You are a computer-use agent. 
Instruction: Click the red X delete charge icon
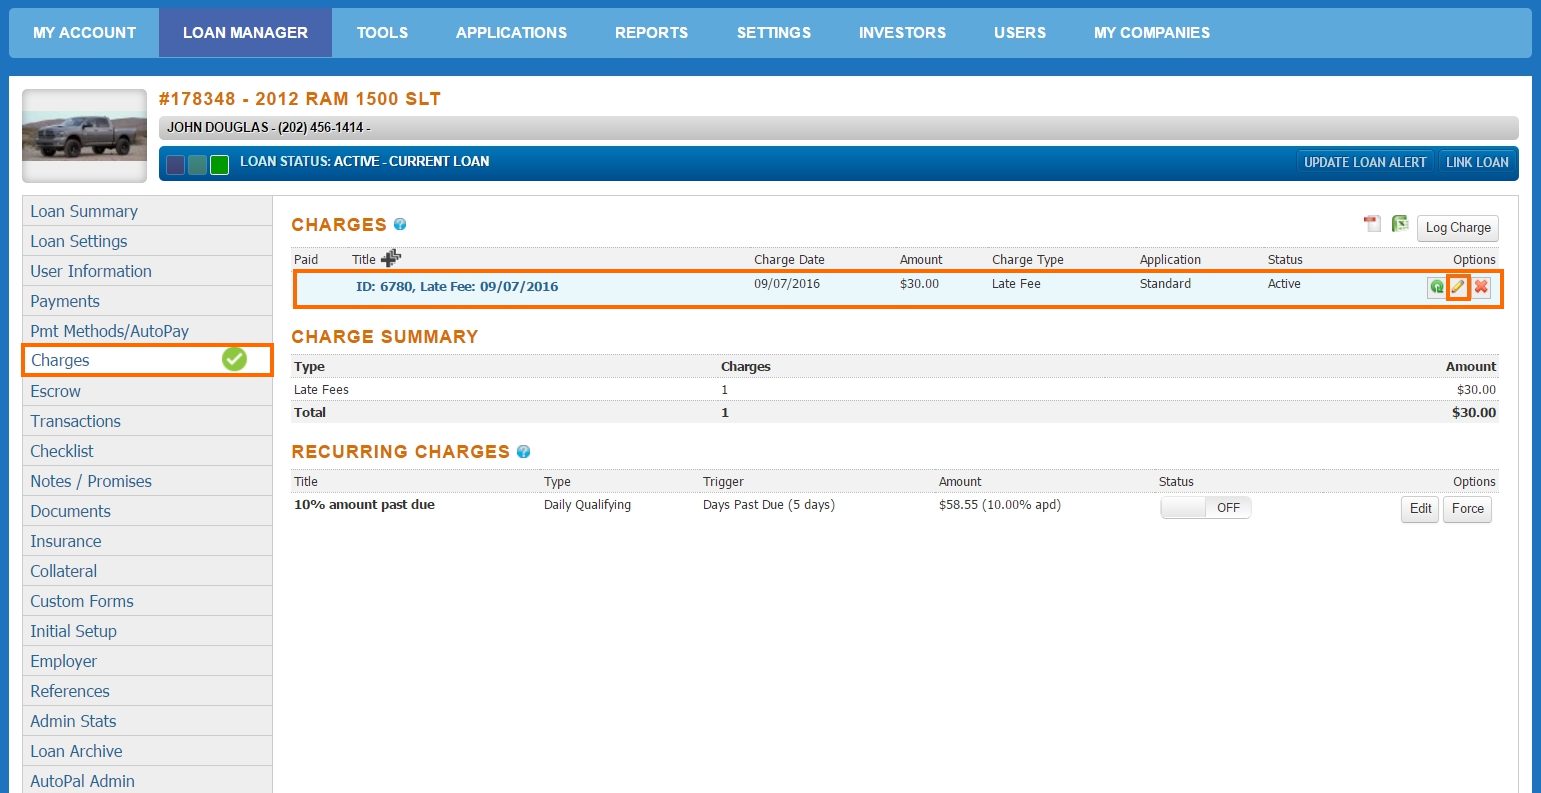[x=1481, y=288]
